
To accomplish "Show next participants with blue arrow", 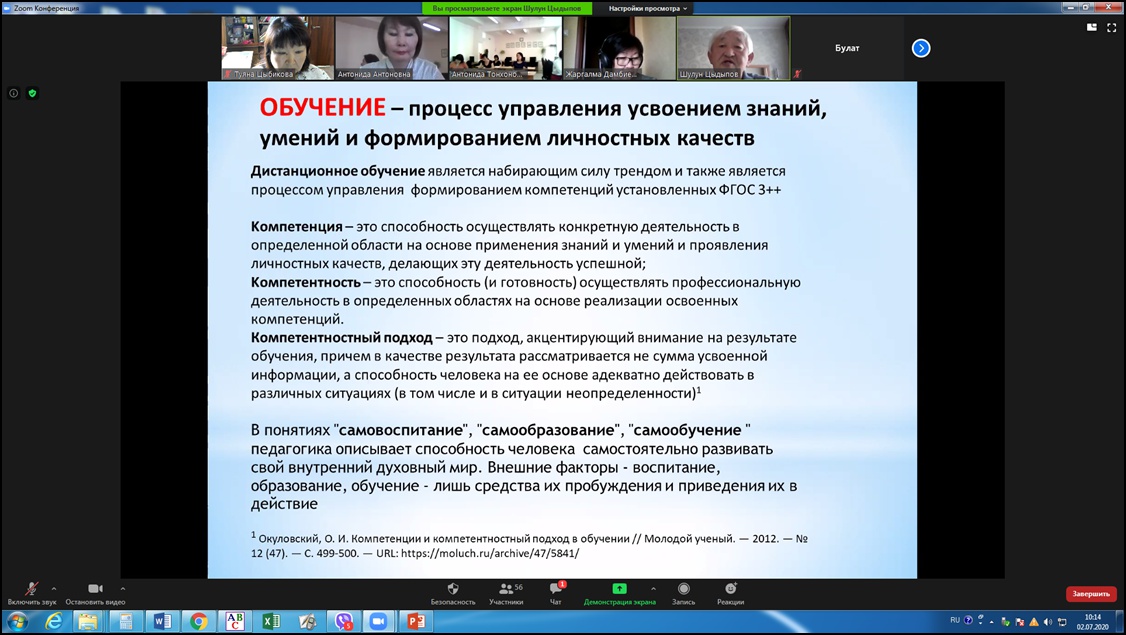I will (x=921, y=48).
